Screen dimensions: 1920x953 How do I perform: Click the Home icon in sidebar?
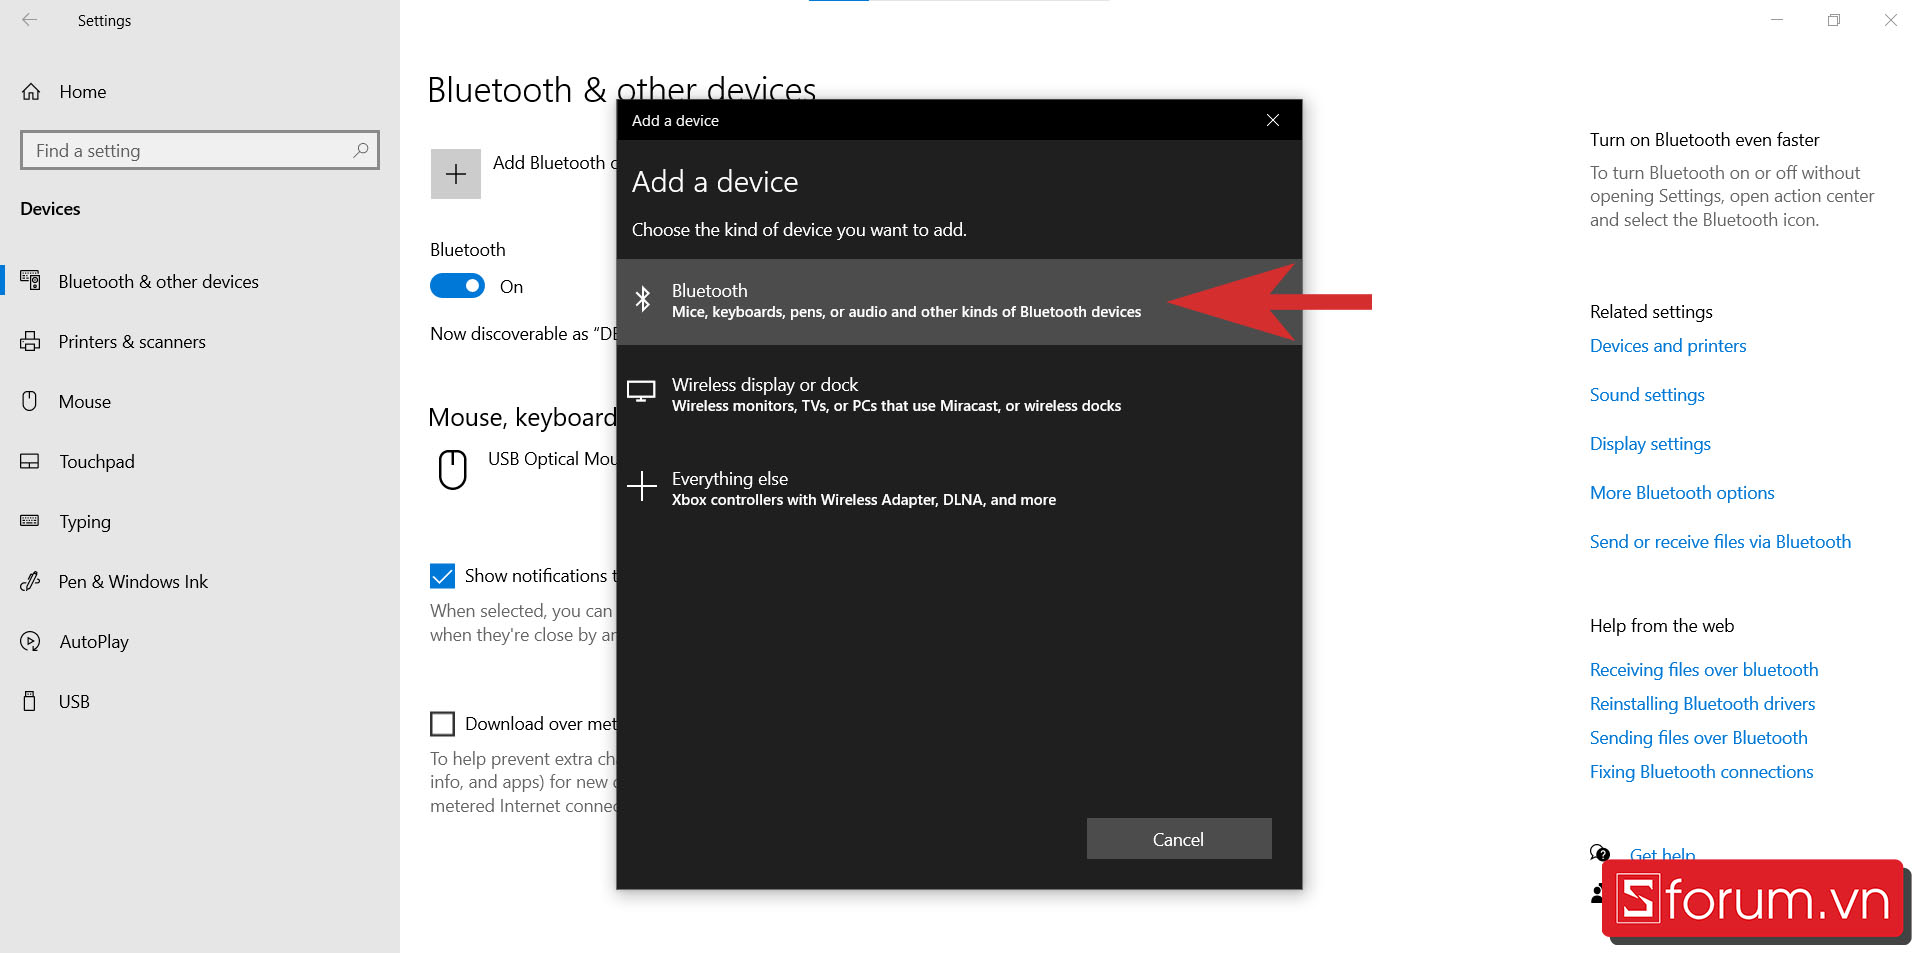tap(31, 92)
